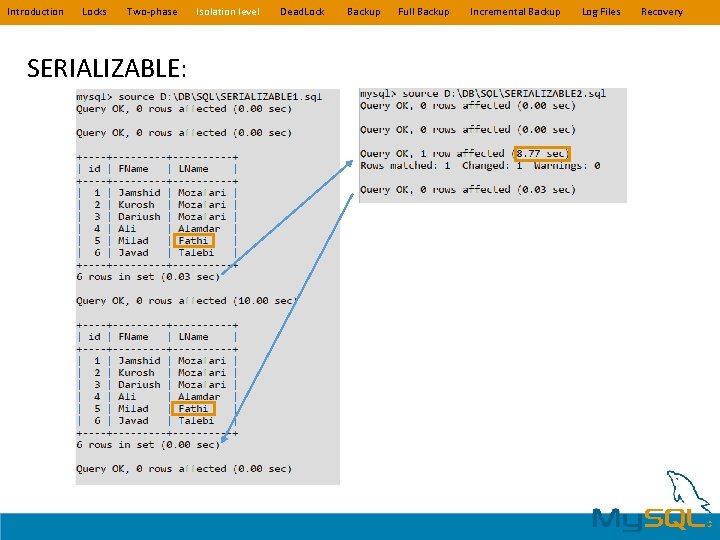
Task: Click 'Alamdar' in the upper result table
Action: (x=199, y=229)
